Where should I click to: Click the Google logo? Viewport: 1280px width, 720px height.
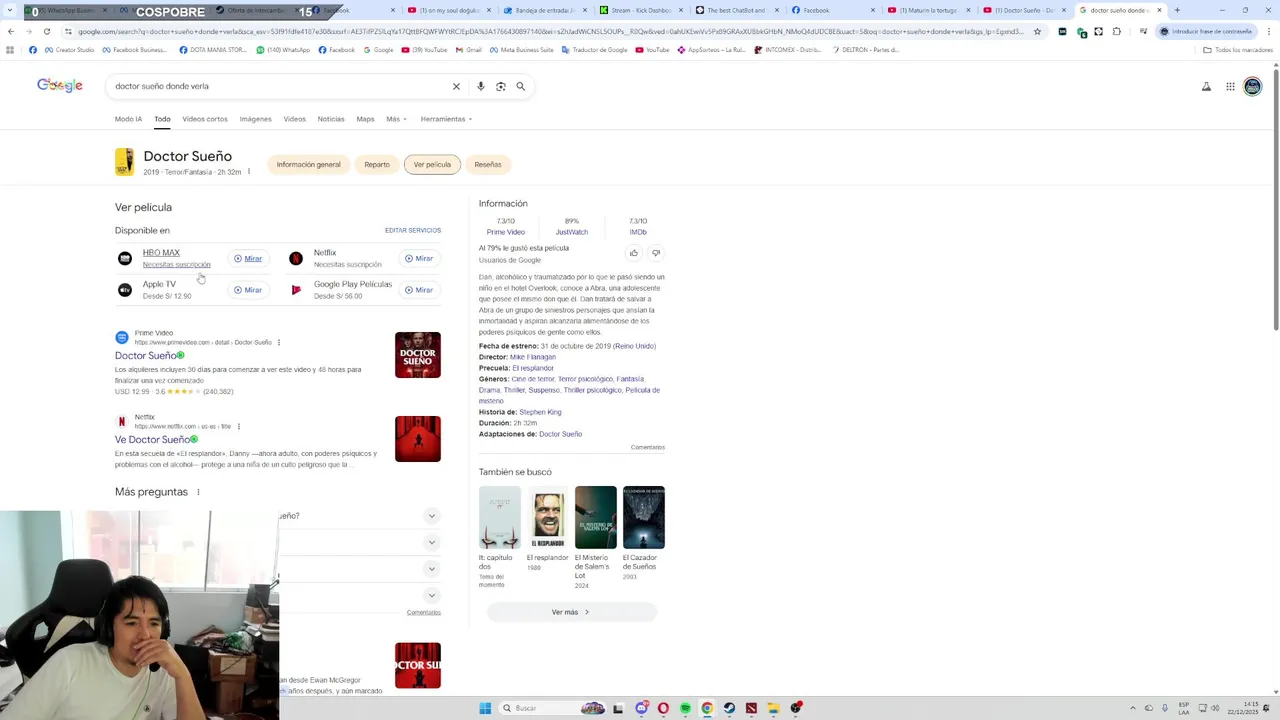[60, 86]
